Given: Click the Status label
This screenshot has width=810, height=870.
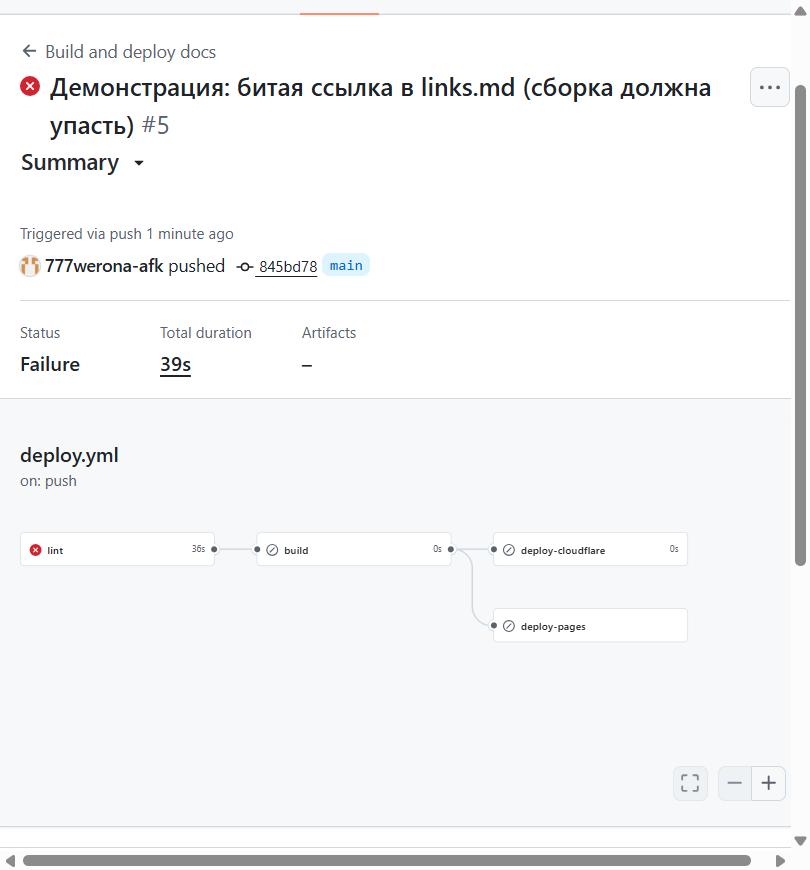Looking at the screenshot, I should click(x=40, y=333).
